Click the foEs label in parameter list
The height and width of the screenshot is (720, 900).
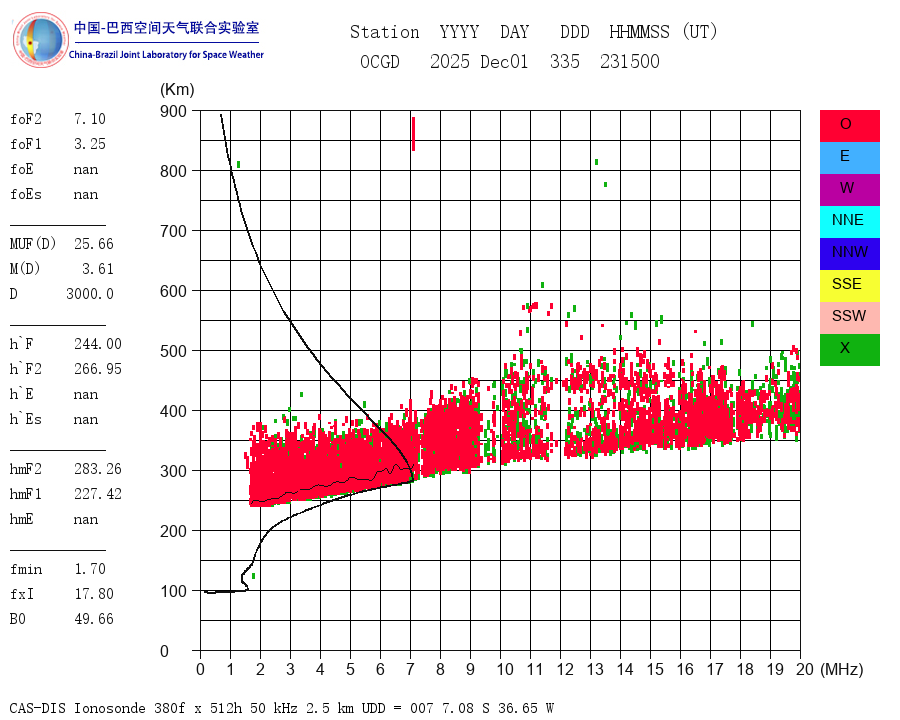pos(26,194)
